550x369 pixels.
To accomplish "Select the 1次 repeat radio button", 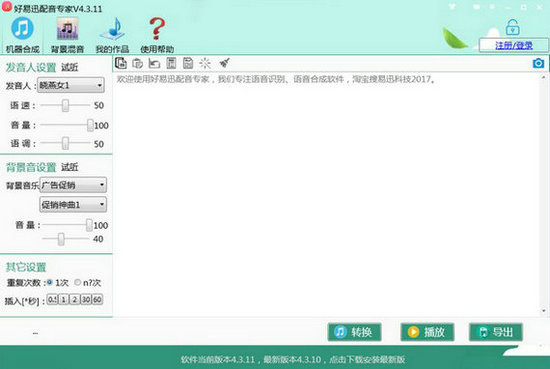I will tap(49, 282).
